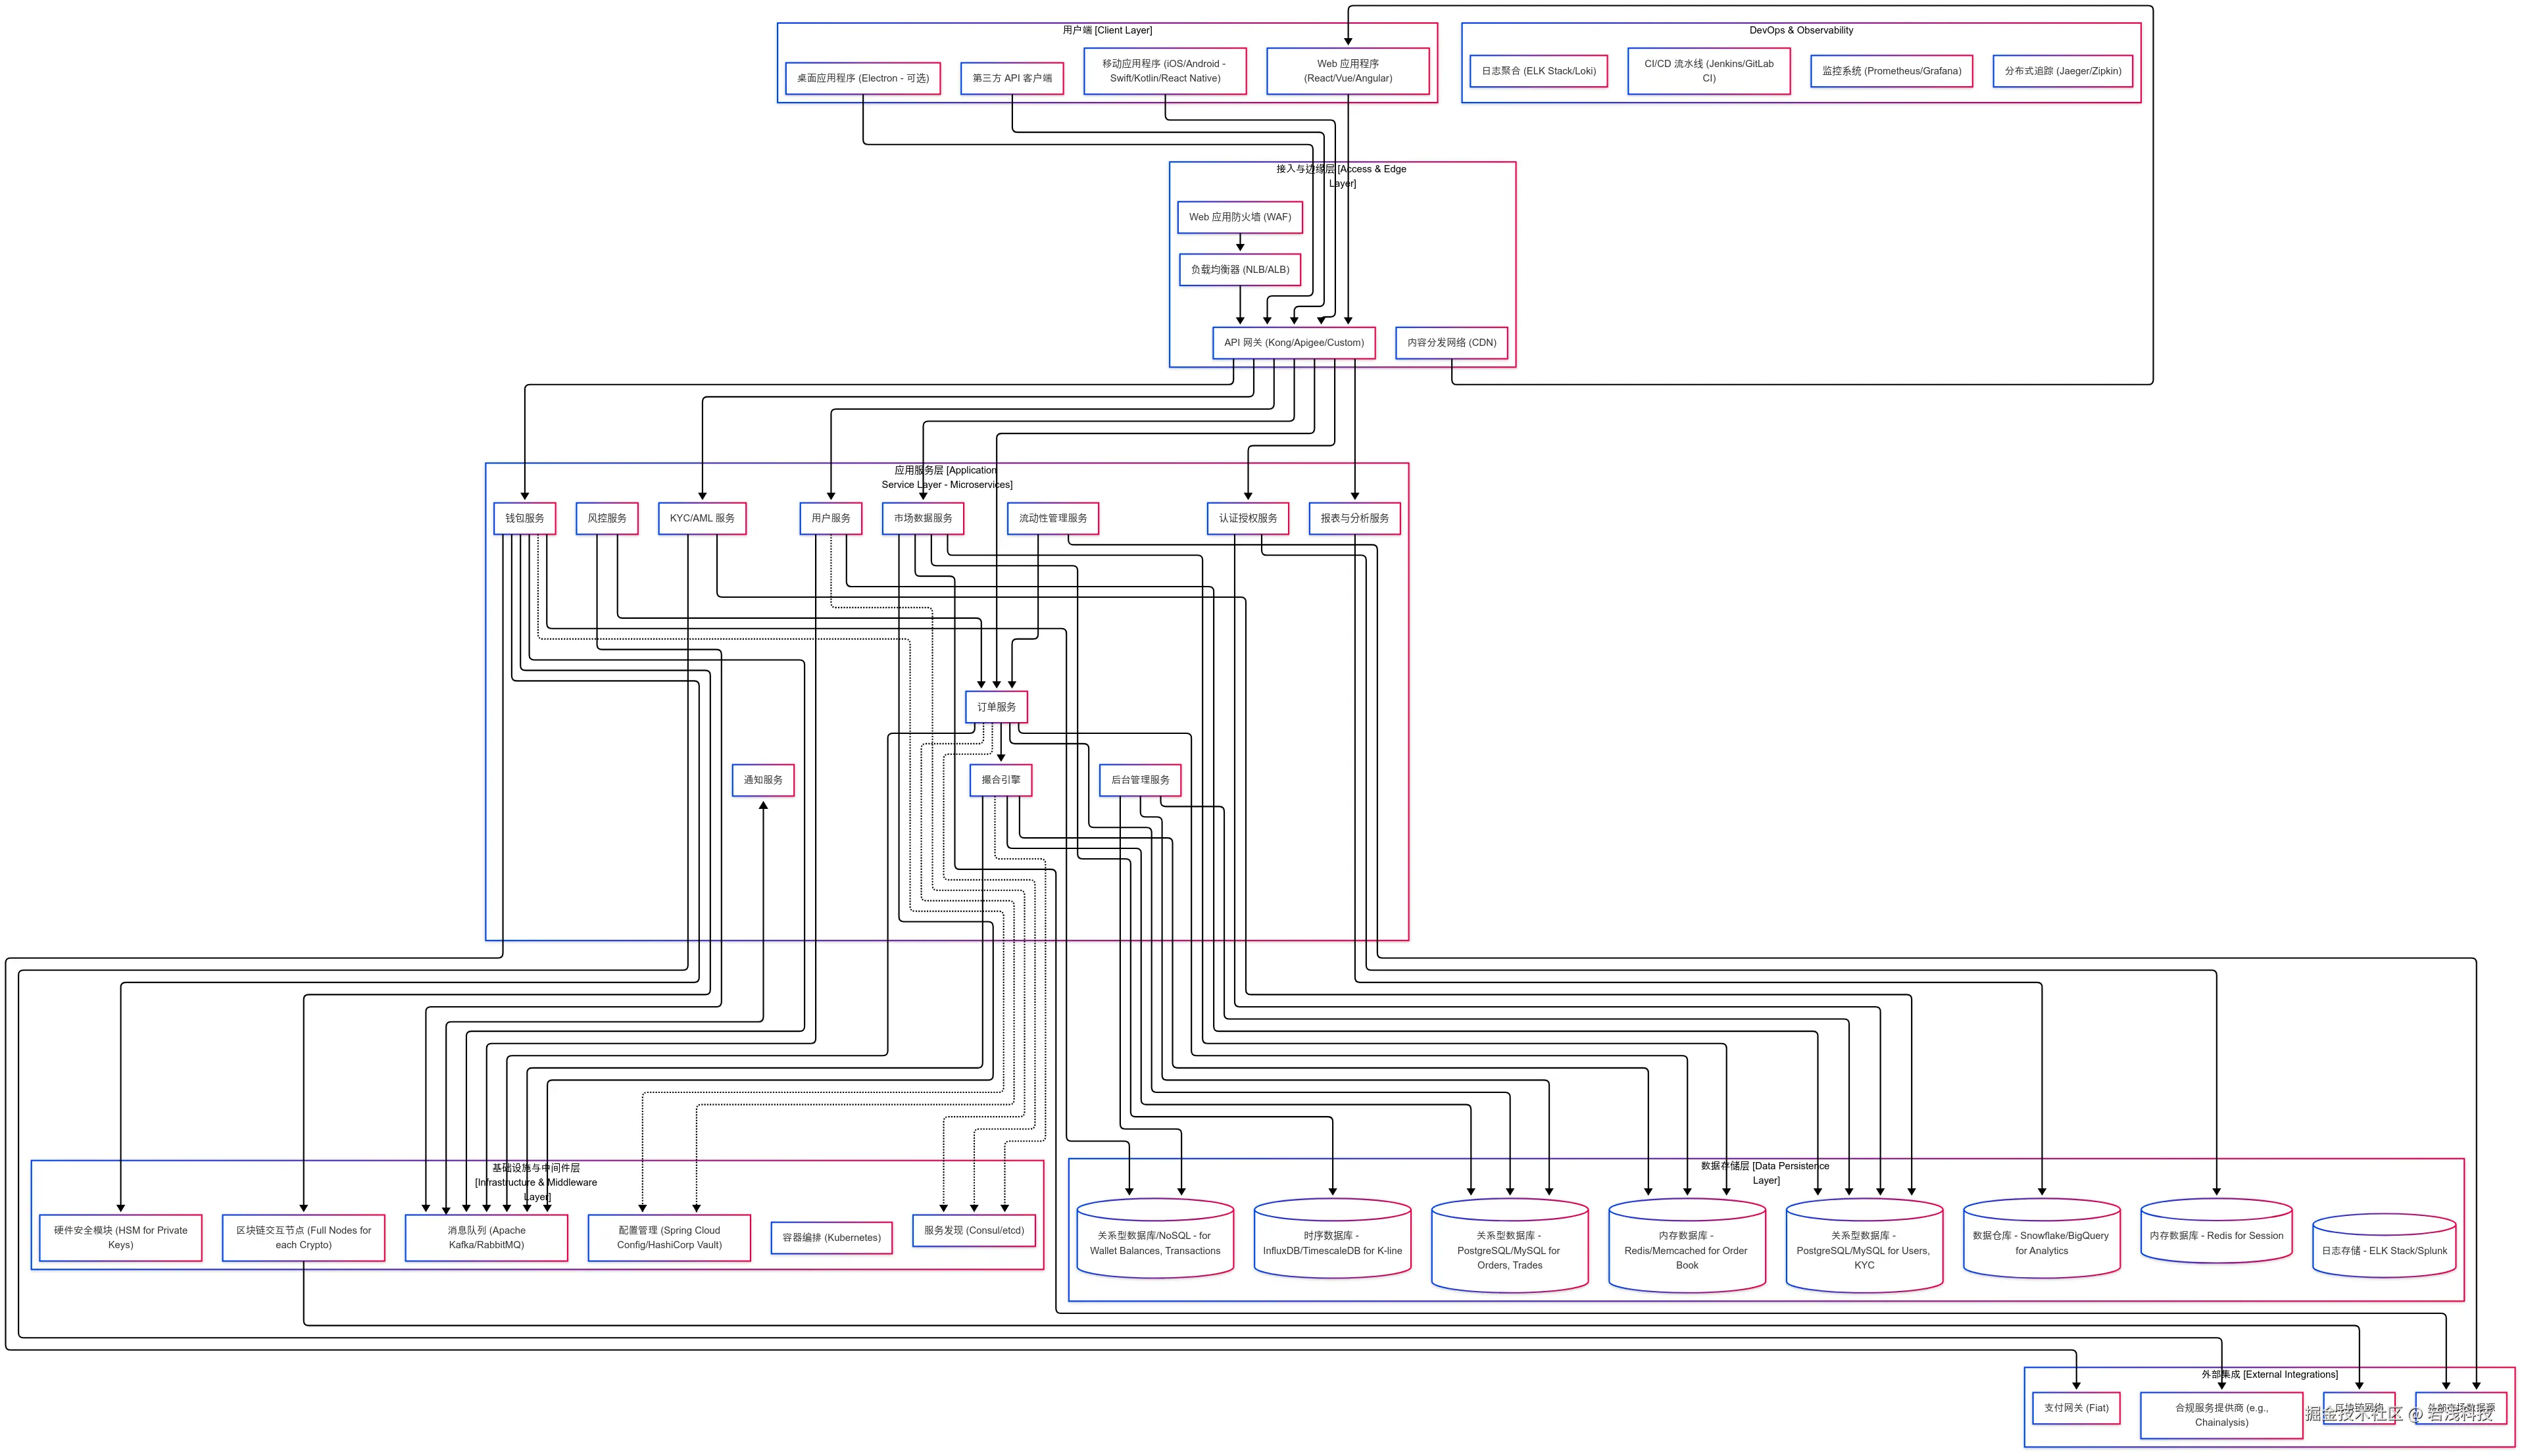Viewport: 2526px width, 1456px height.
Task: Select the 内容分发网络 (CDN) box
Action: tap(1451, 343)
